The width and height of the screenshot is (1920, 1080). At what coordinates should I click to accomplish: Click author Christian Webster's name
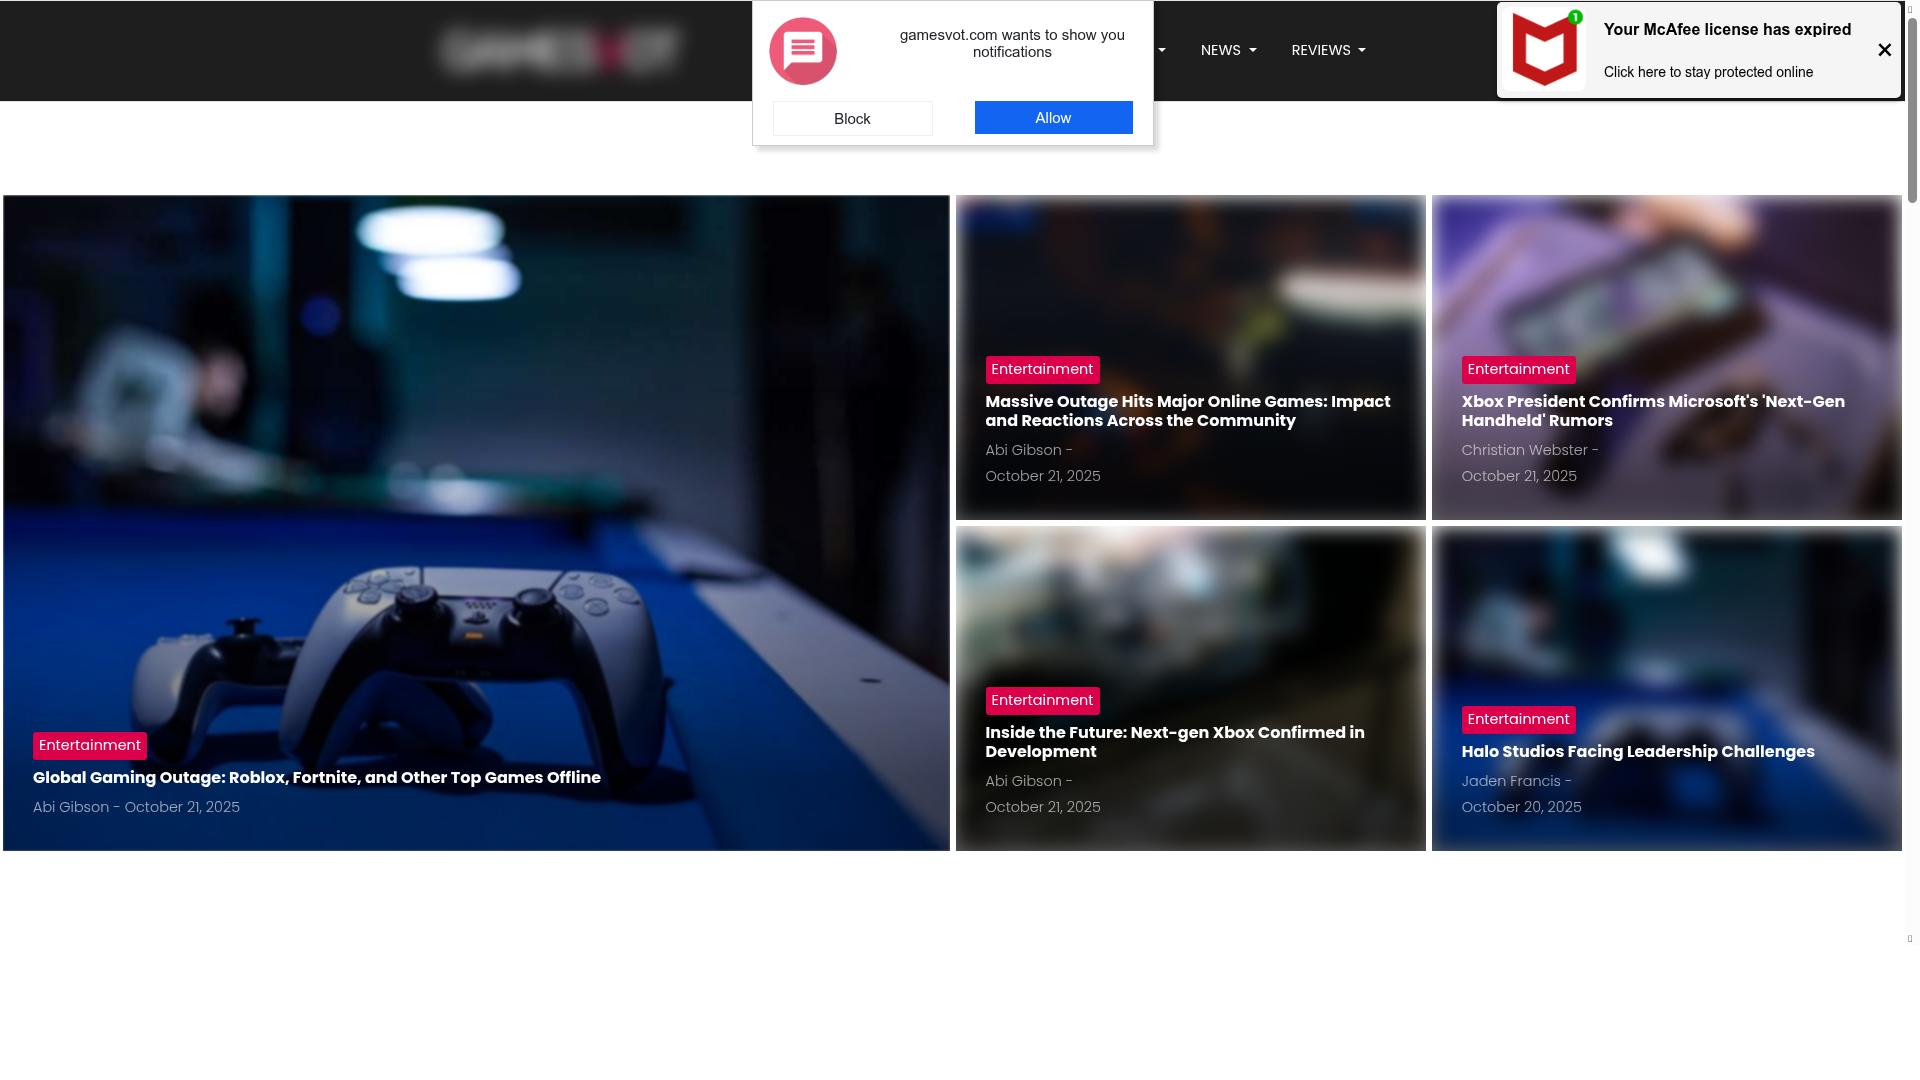point(1524,451)
